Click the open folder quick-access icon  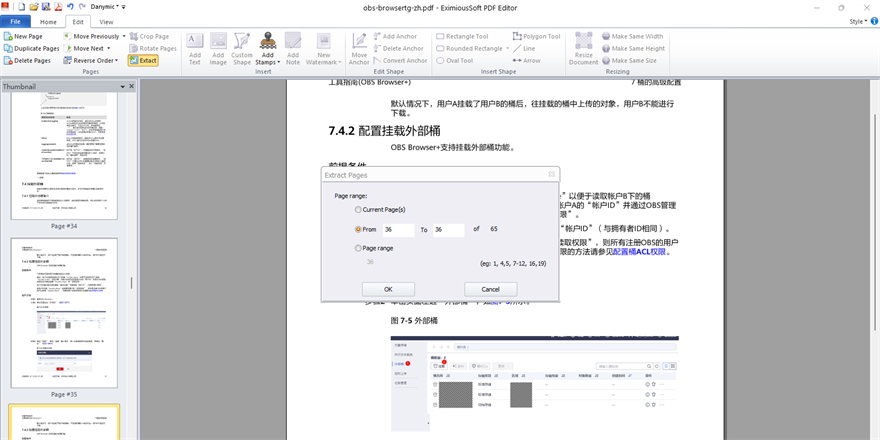coord(34,7)
